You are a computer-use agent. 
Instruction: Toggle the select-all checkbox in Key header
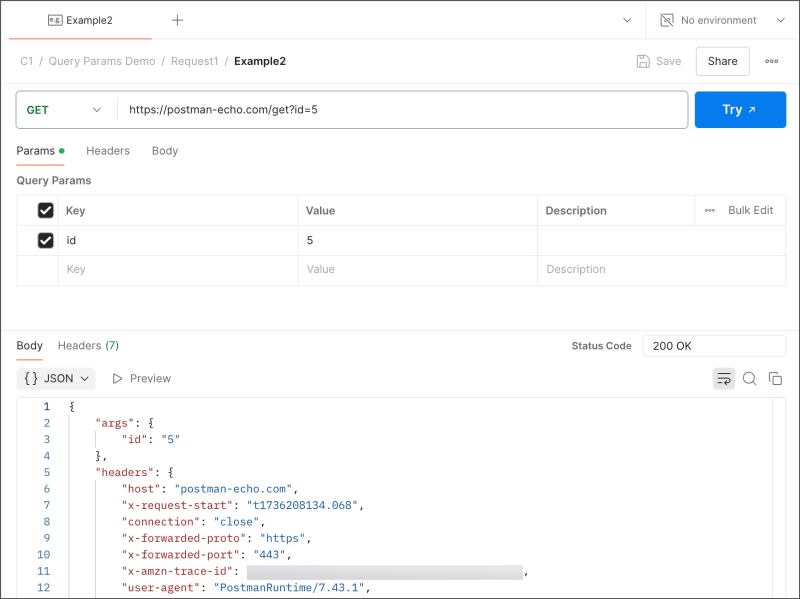click(x=45, y=210)
